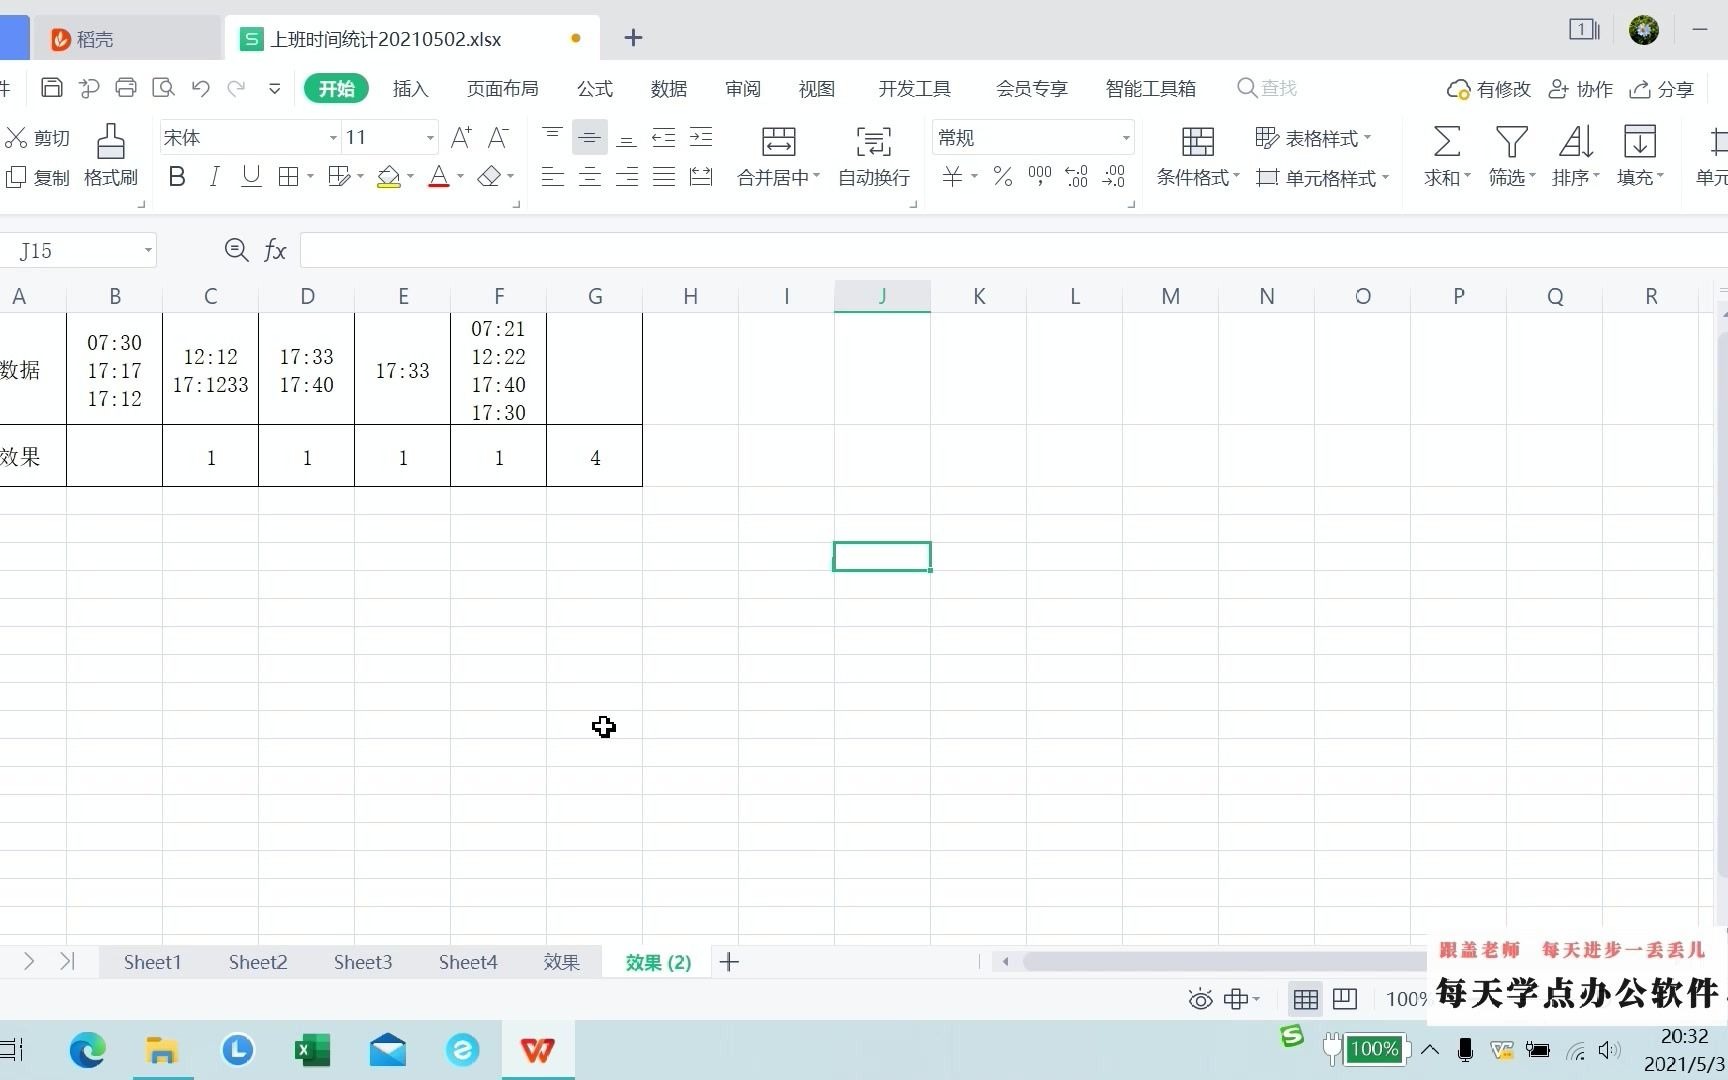1728x1080 pixels.
Task: Switch to the 数据 ribbon tab
Action: coord(668,88)
